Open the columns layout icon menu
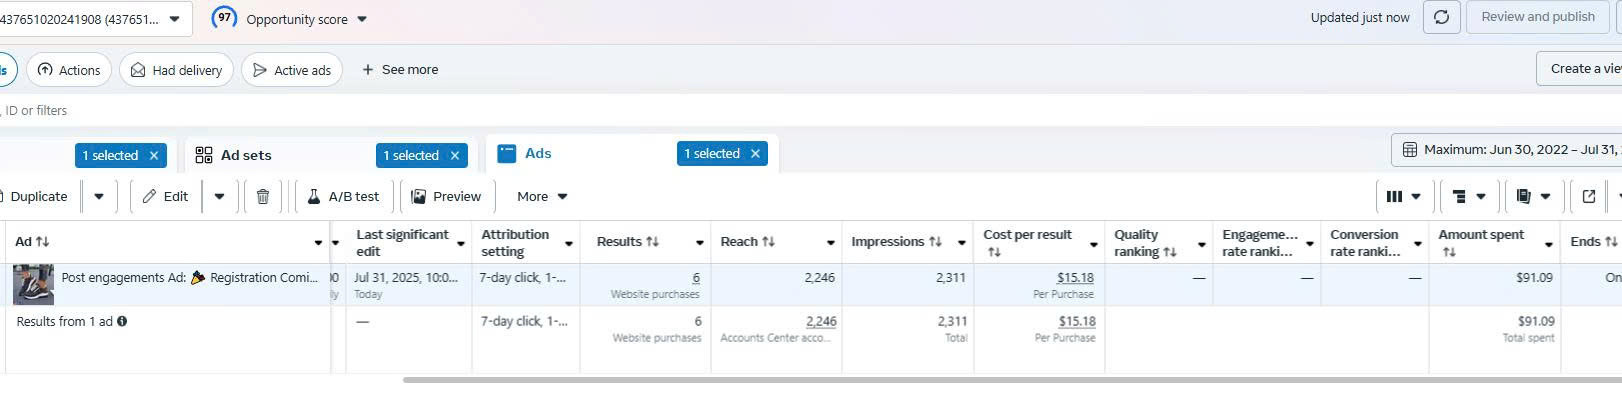1622x410 pixels. (1404, 197)
